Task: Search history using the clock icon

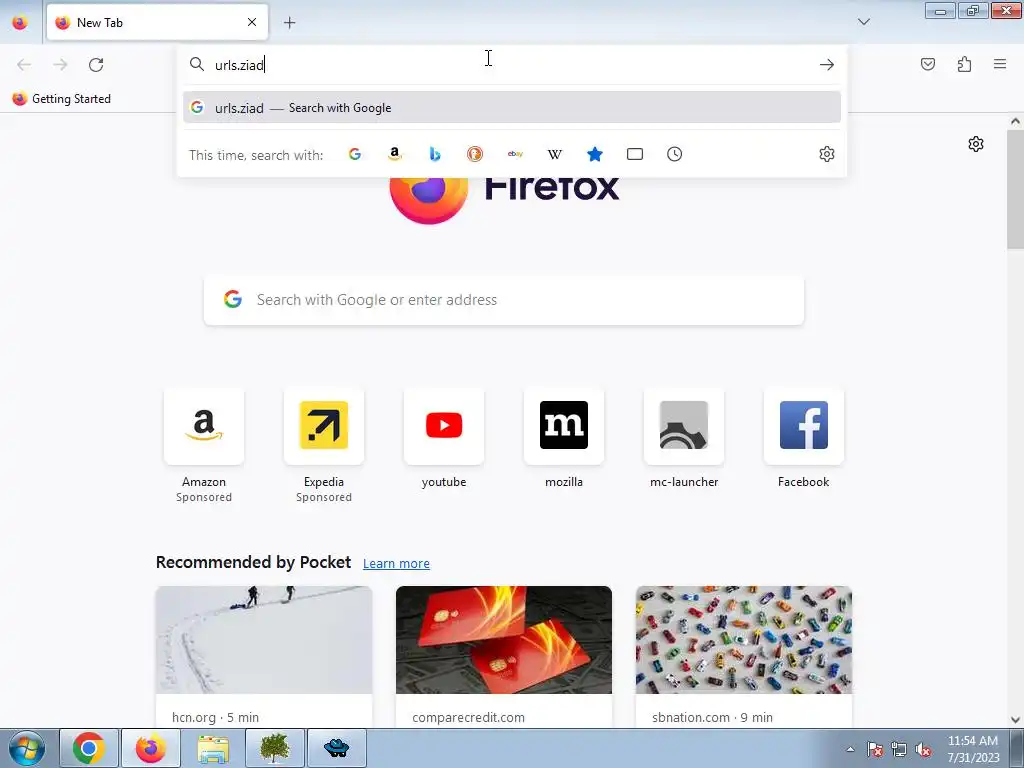Action: click(675, 154)
